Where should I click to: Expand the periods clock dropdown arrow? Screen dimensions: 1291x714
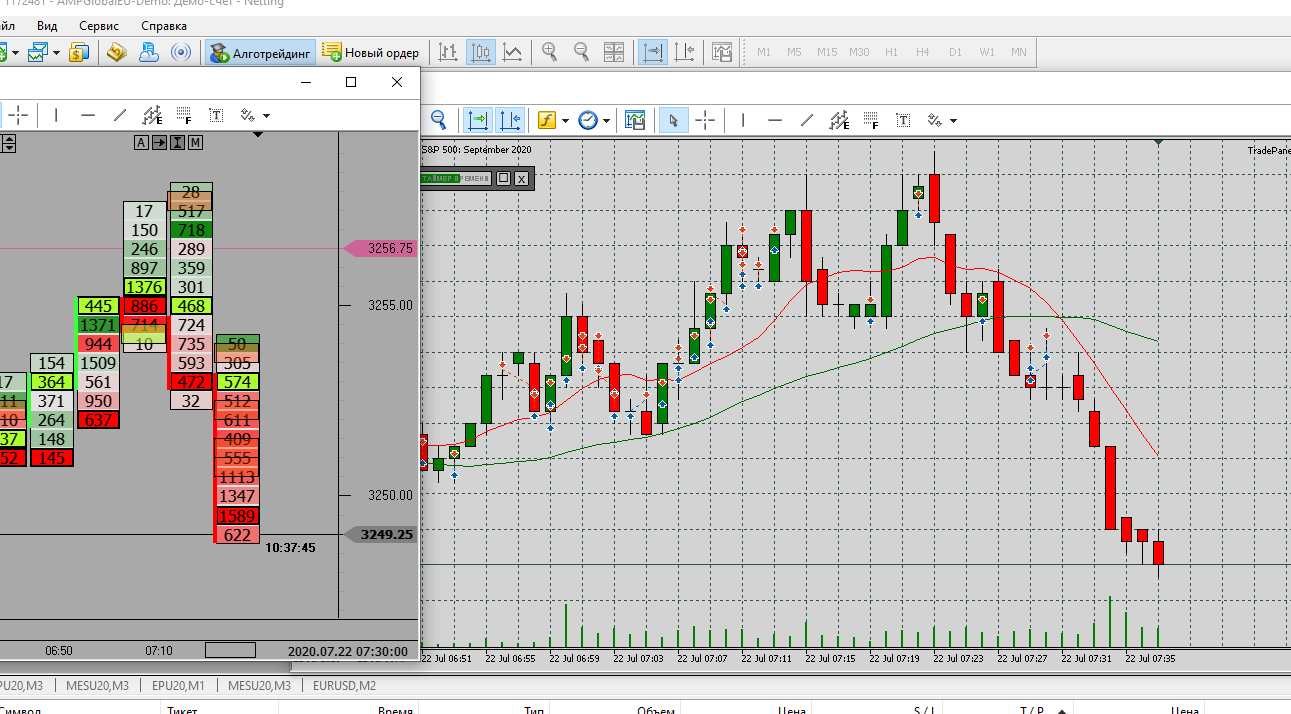(607, 121)
